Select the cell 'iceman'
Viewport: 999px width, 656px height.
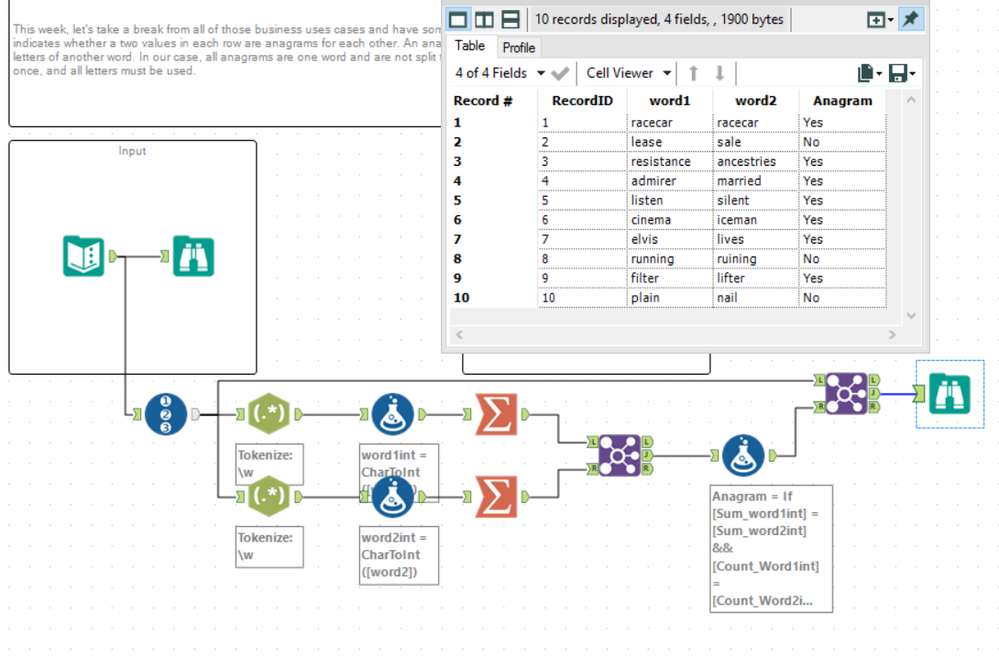(x=756, y=220)
